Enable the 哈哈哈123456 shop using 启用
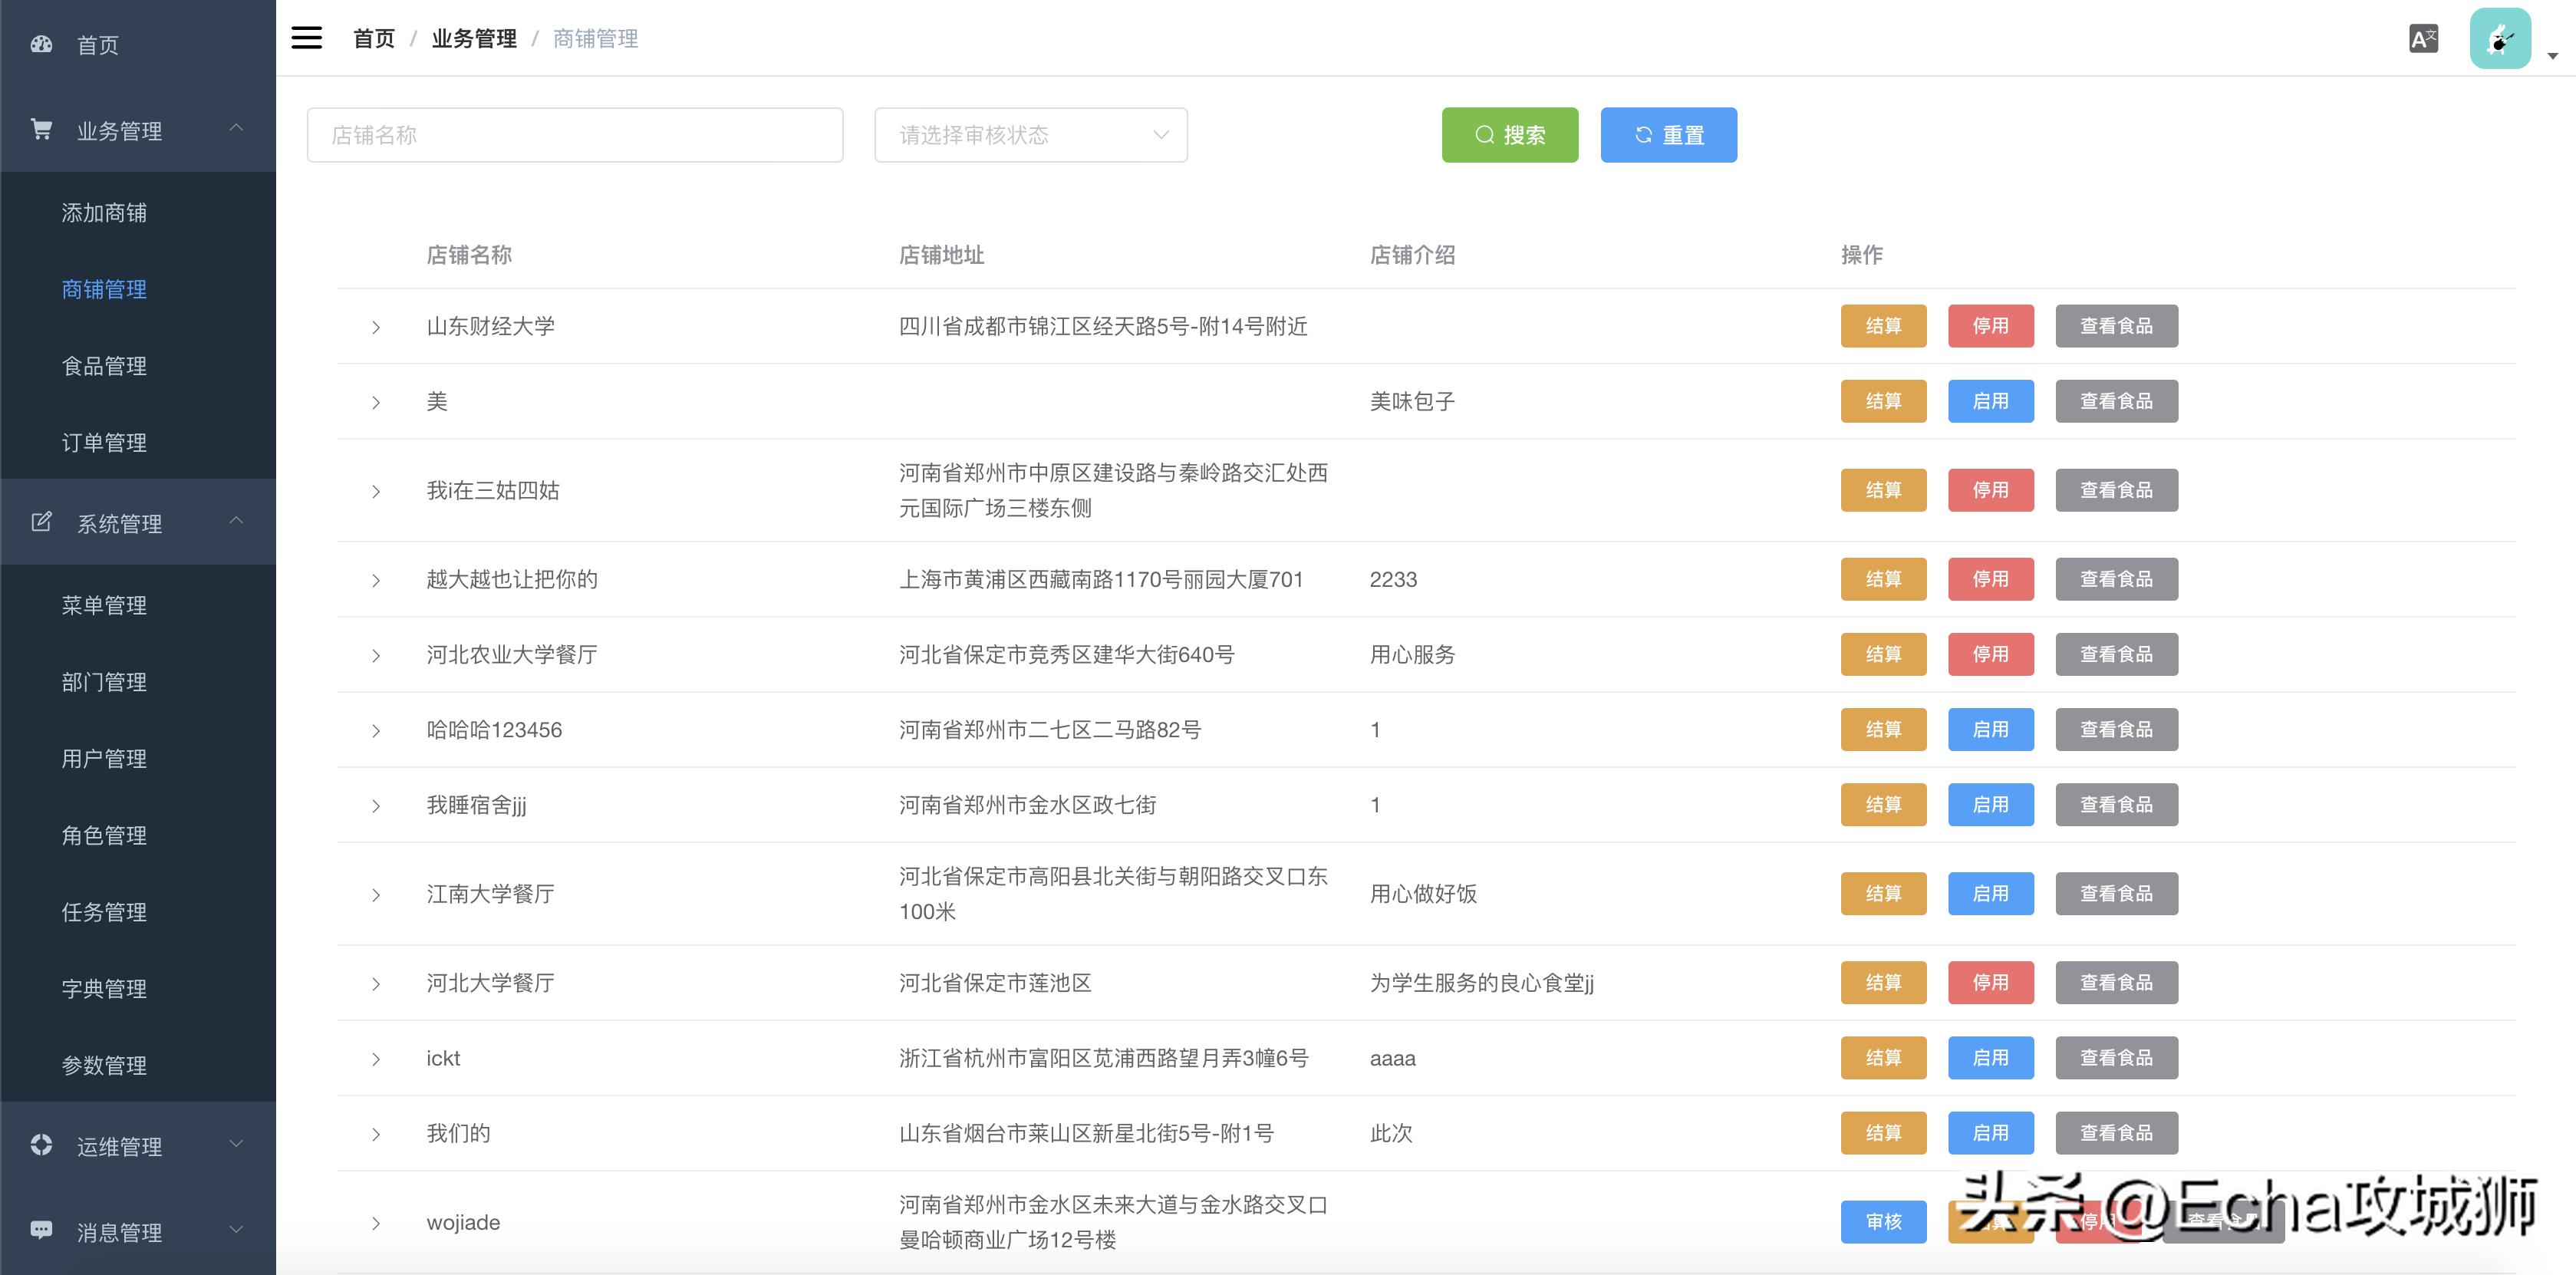This screenshot has height=1275, width=2576. [x=1990, y=729]
